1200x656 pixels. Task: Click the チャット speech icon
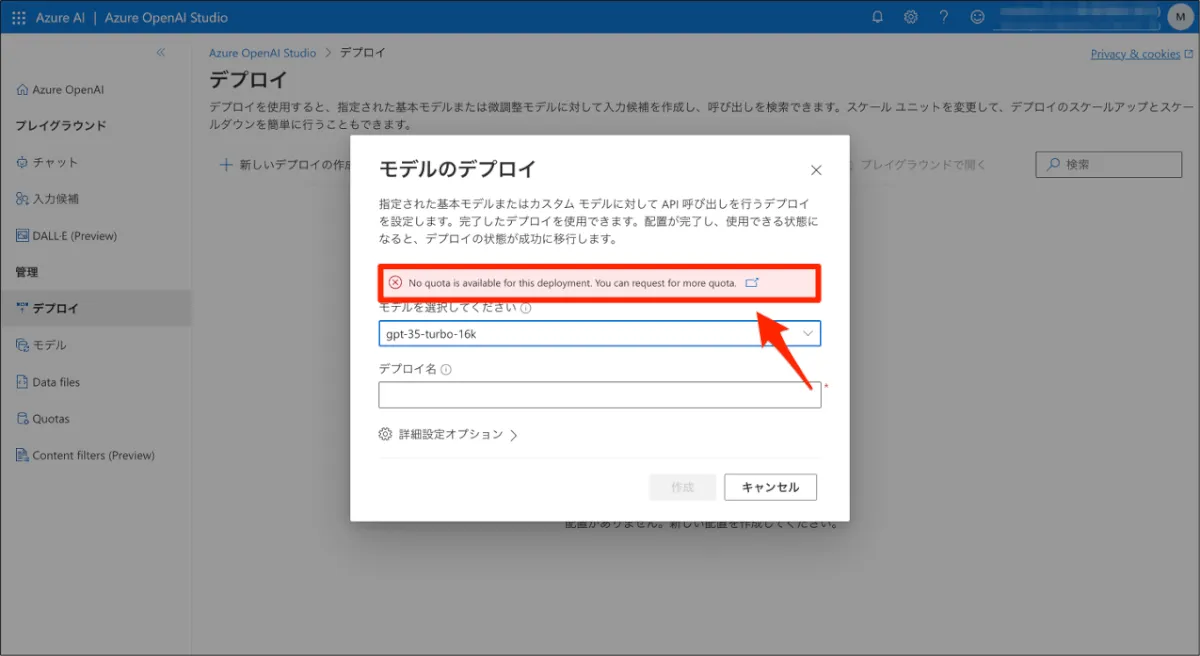tap(22, 162)
